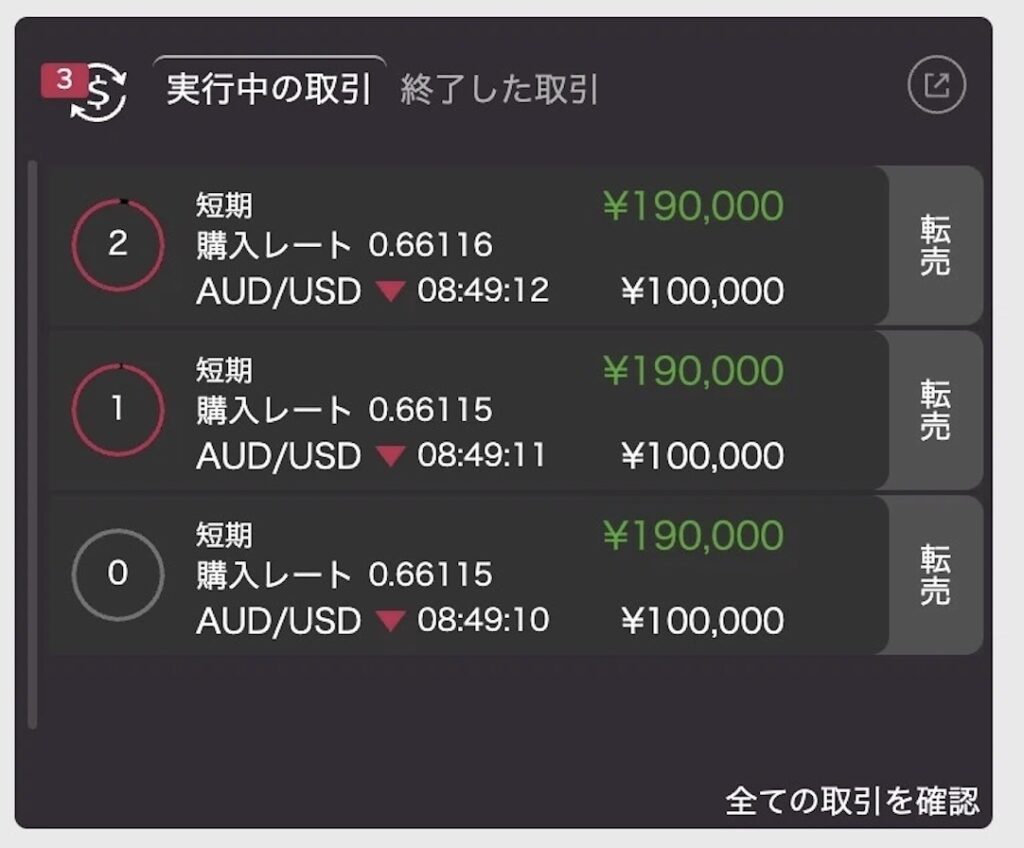Switch to the 終了した取引 tab
Screen dimensions: 1024x848
coord(499,90)
